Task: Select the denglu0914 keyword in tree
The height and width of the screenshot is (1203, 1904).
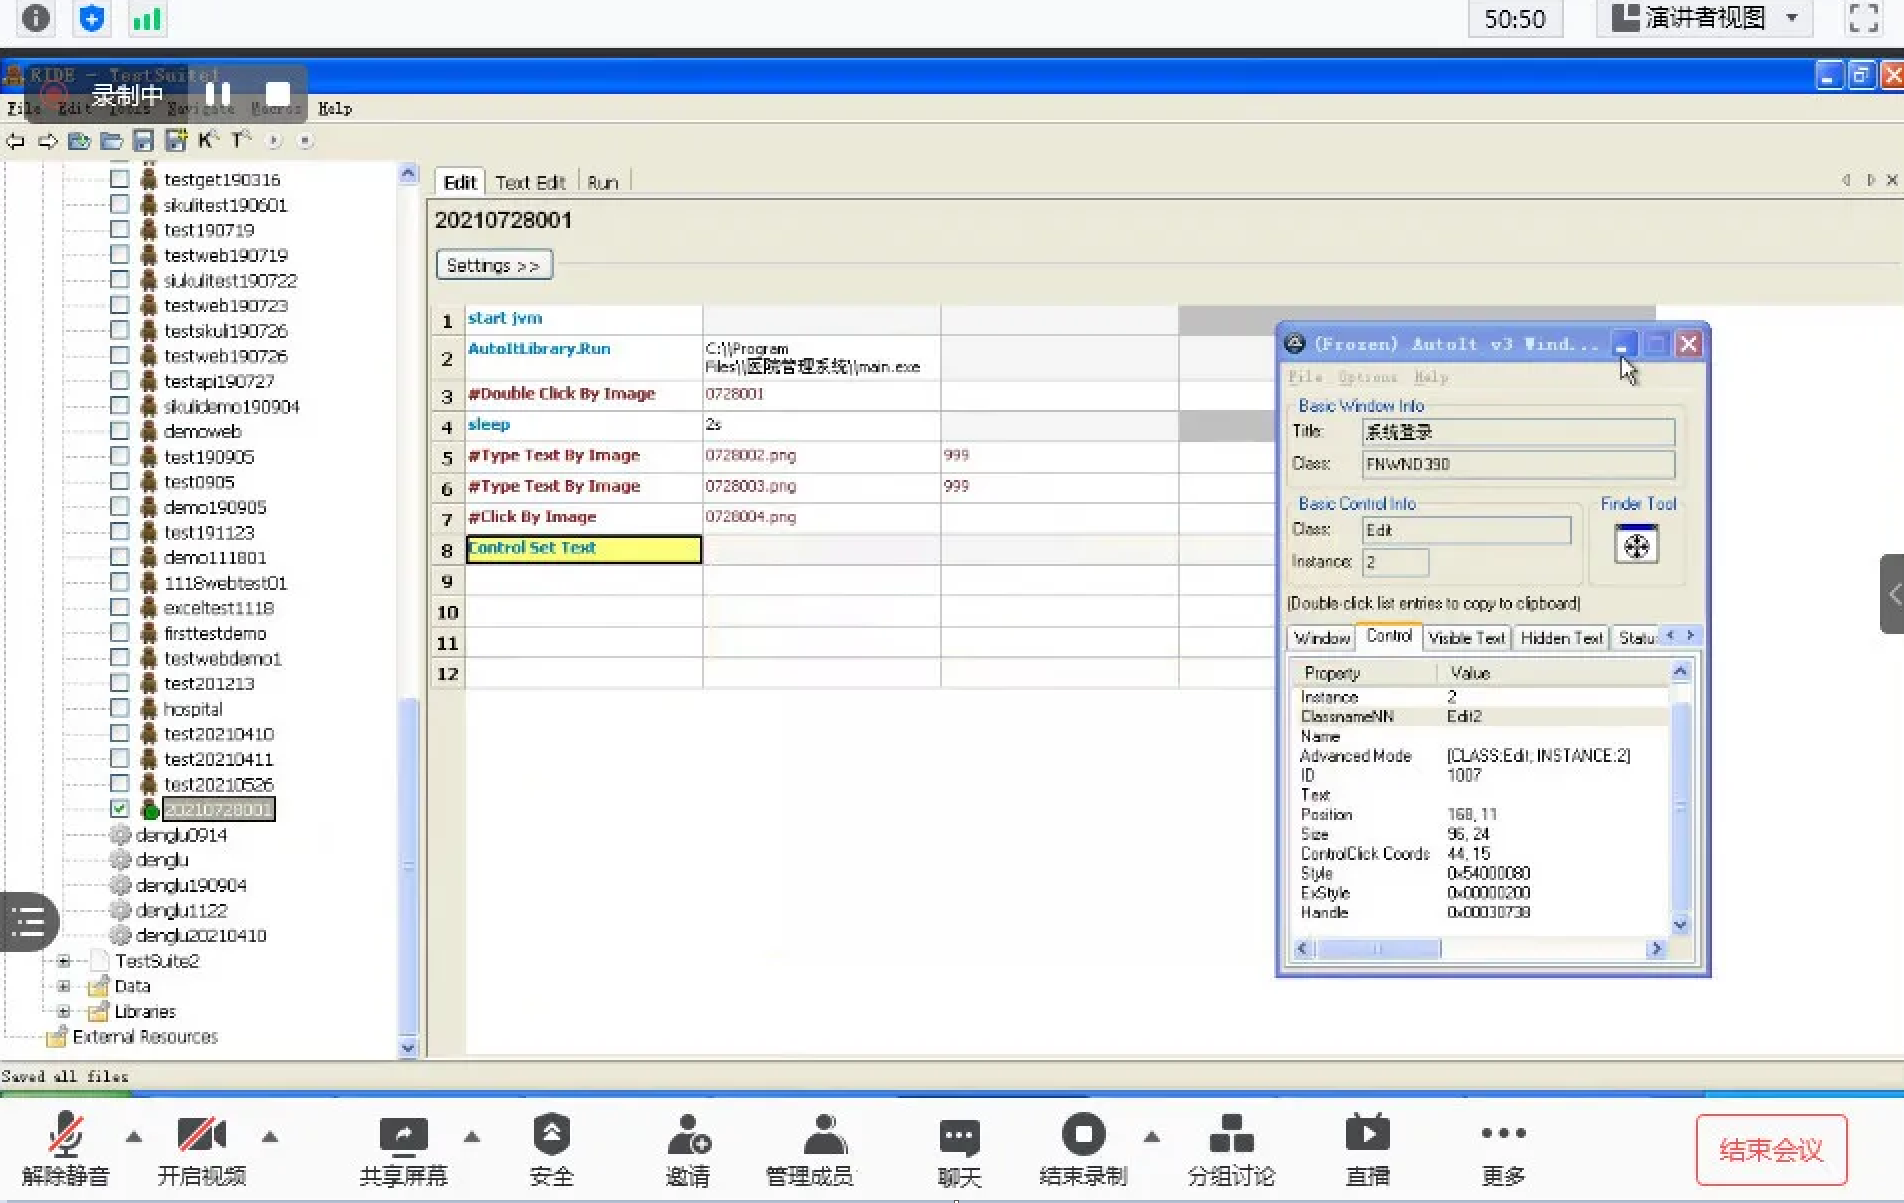Action: pos(181,834)
